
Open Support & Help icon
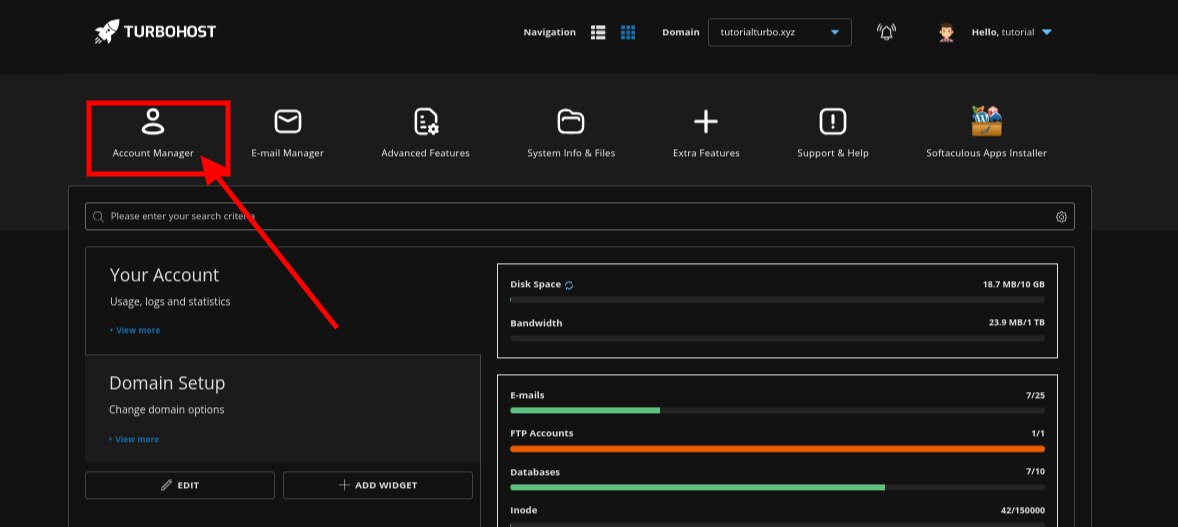pos(833,122)
